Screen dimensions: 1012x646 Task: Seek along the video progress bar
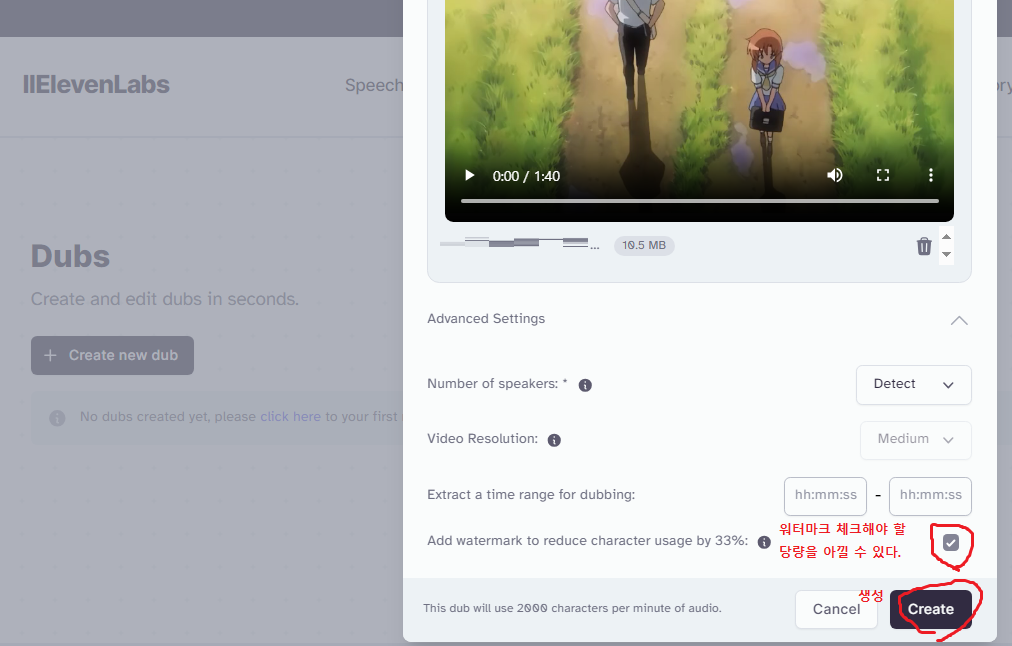pos(700,201)
